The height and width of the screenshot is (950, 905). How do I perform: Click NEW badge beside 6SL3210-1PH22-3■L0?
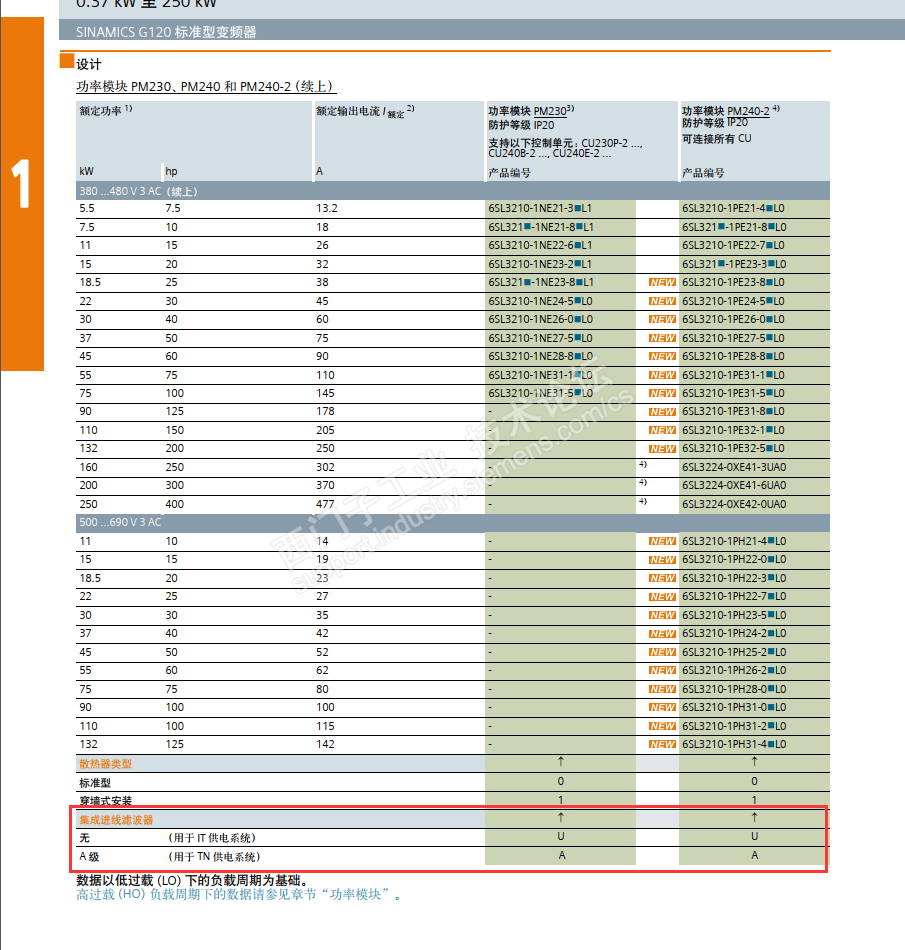662,578
